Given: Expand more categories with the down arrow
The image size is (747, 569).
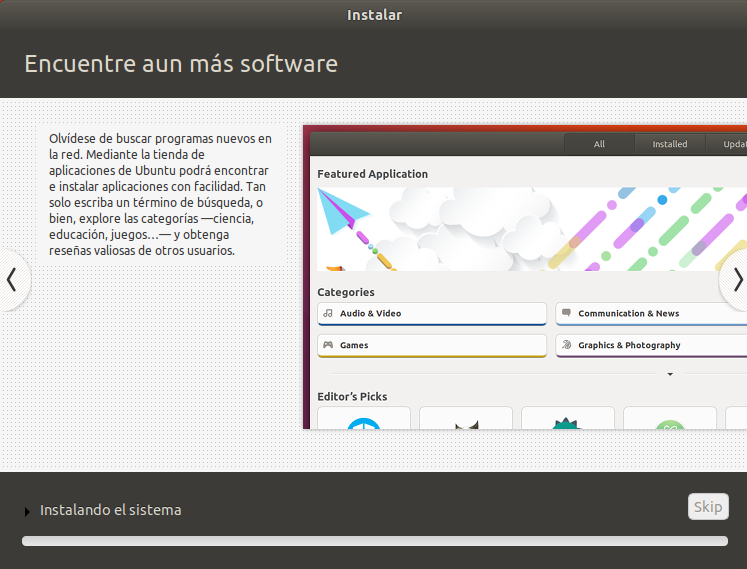Looking at the screenshot, I should coord(670,374).
